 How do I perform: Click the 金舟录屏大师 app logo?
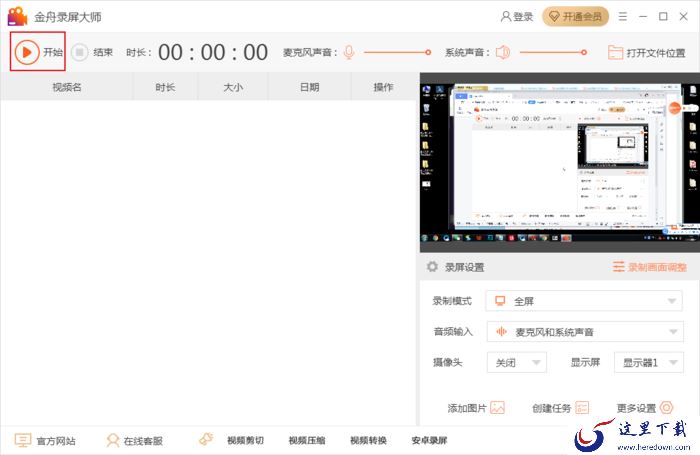[17, 17]
